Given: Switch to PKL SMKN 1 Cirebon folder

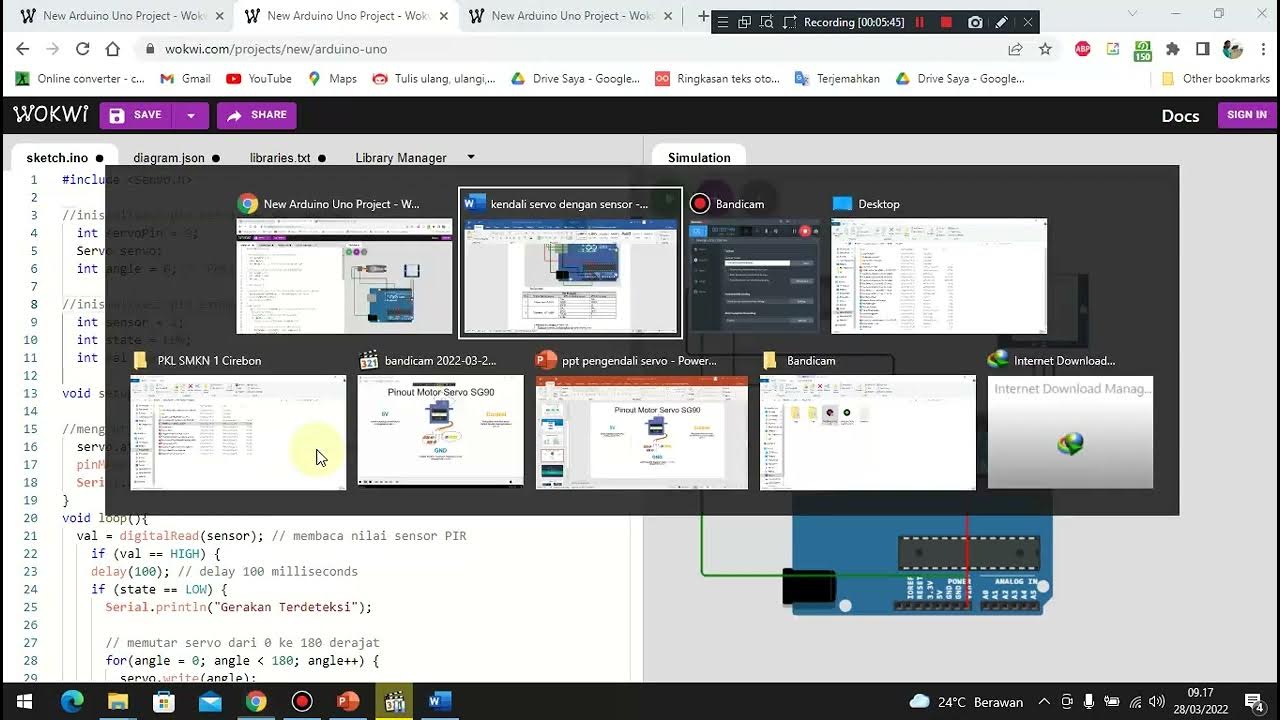Looking at the screenshot, I should (238, 420).
